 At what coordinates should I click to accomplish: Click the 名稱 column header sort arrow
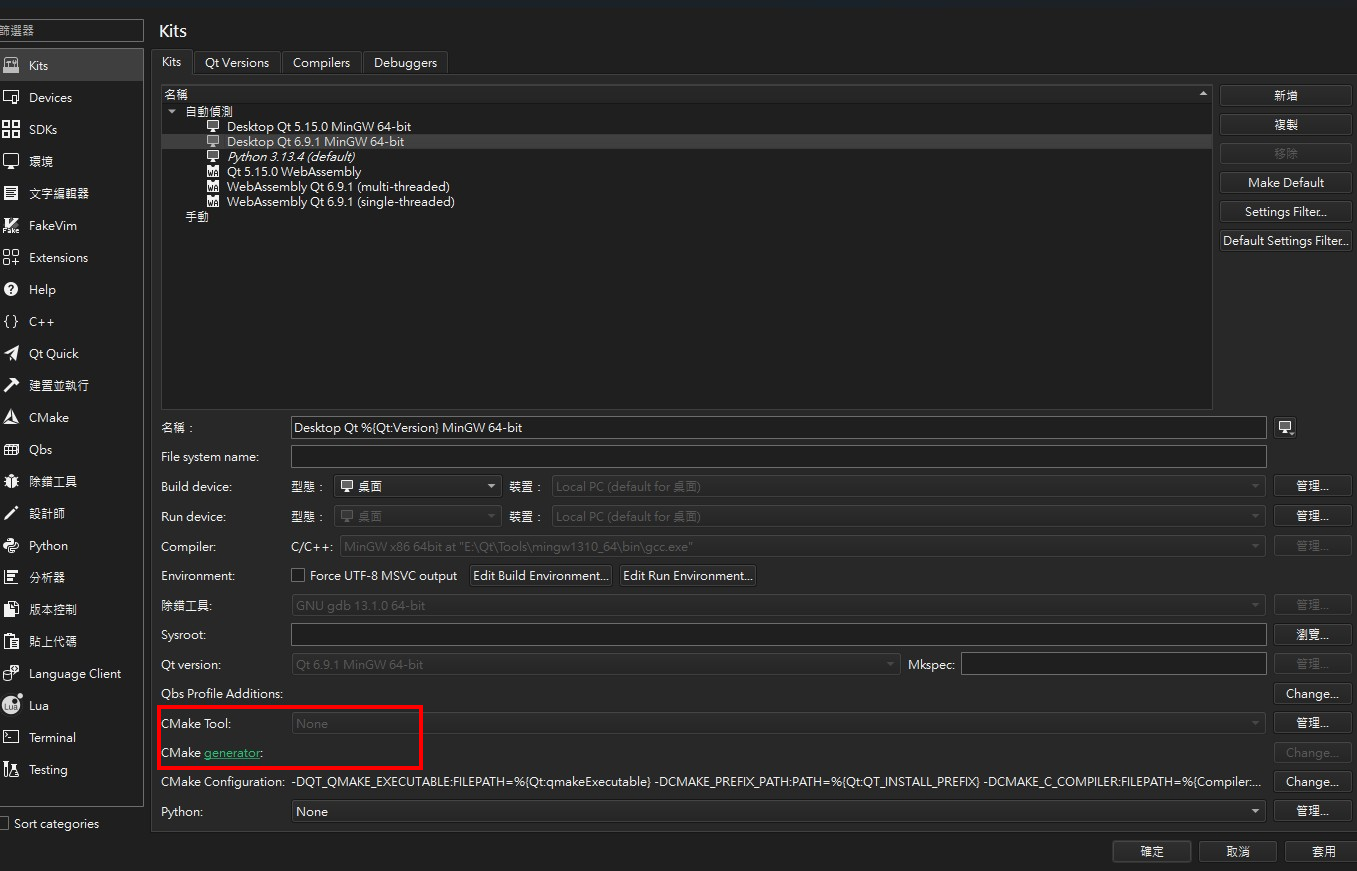(1203, 94)
